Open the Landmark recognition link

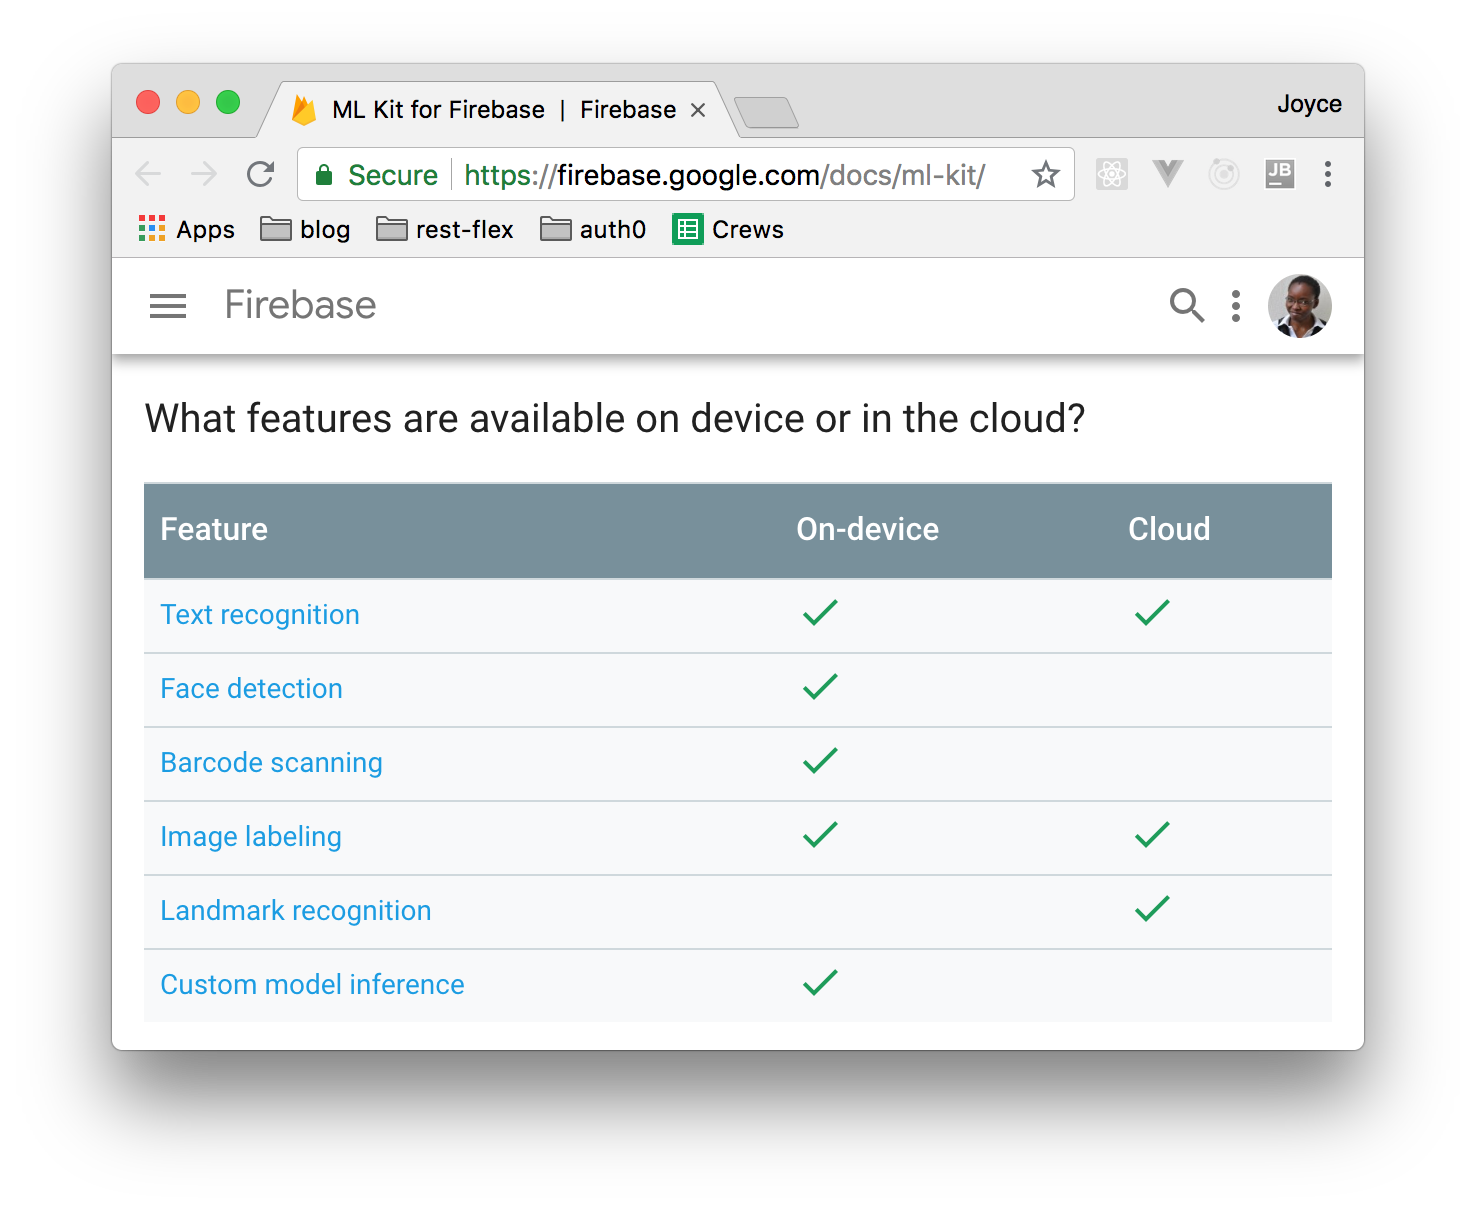pos(296,910)
